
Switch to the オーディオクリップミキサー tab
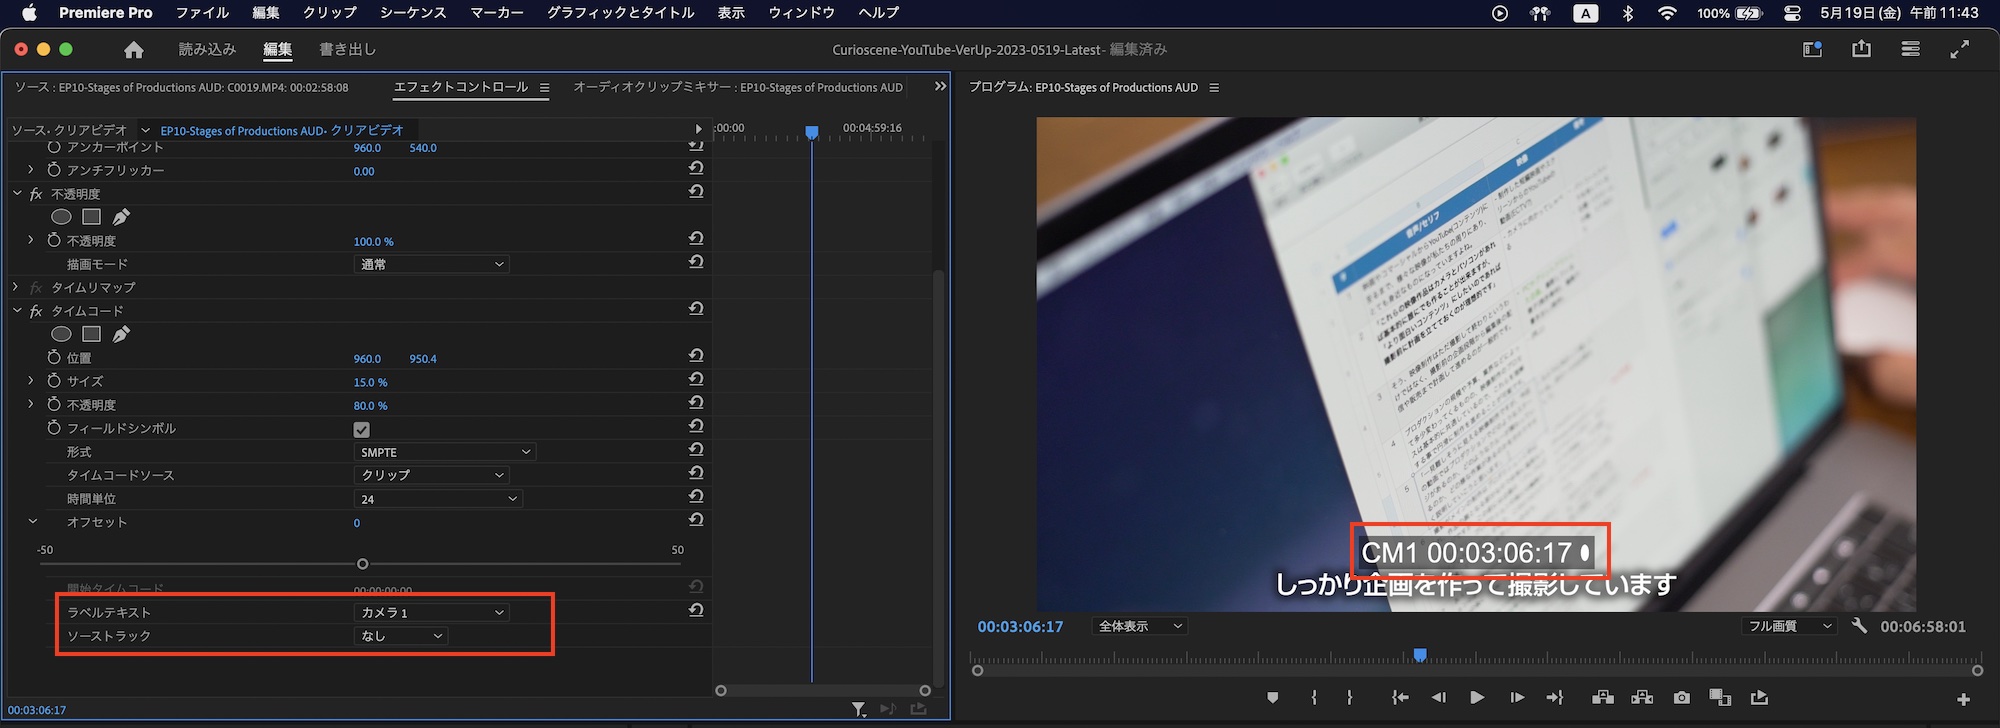tap(737, 88)
